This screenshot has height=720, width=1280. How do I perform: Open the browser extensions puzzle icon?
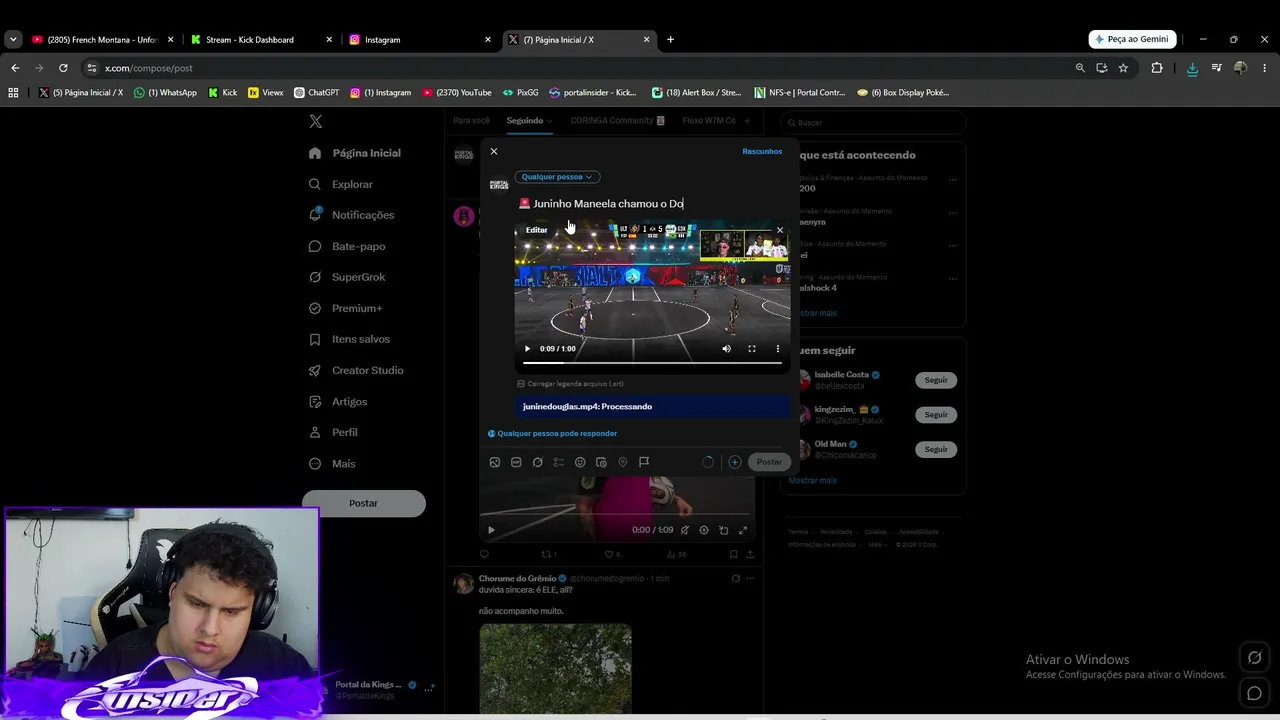point(1157,68)
